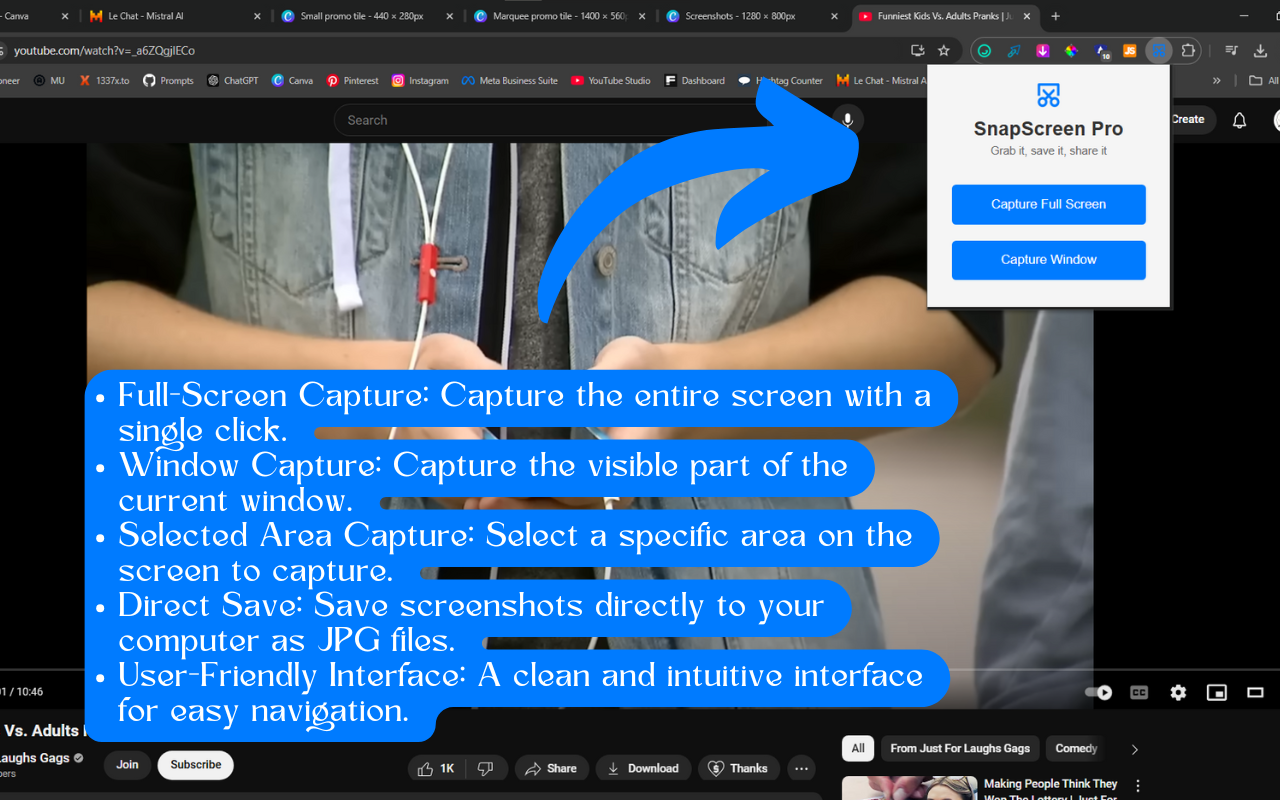Screen dimensions: 1280x800
Task: Click the address bar URL
Action: pos(104,51)
